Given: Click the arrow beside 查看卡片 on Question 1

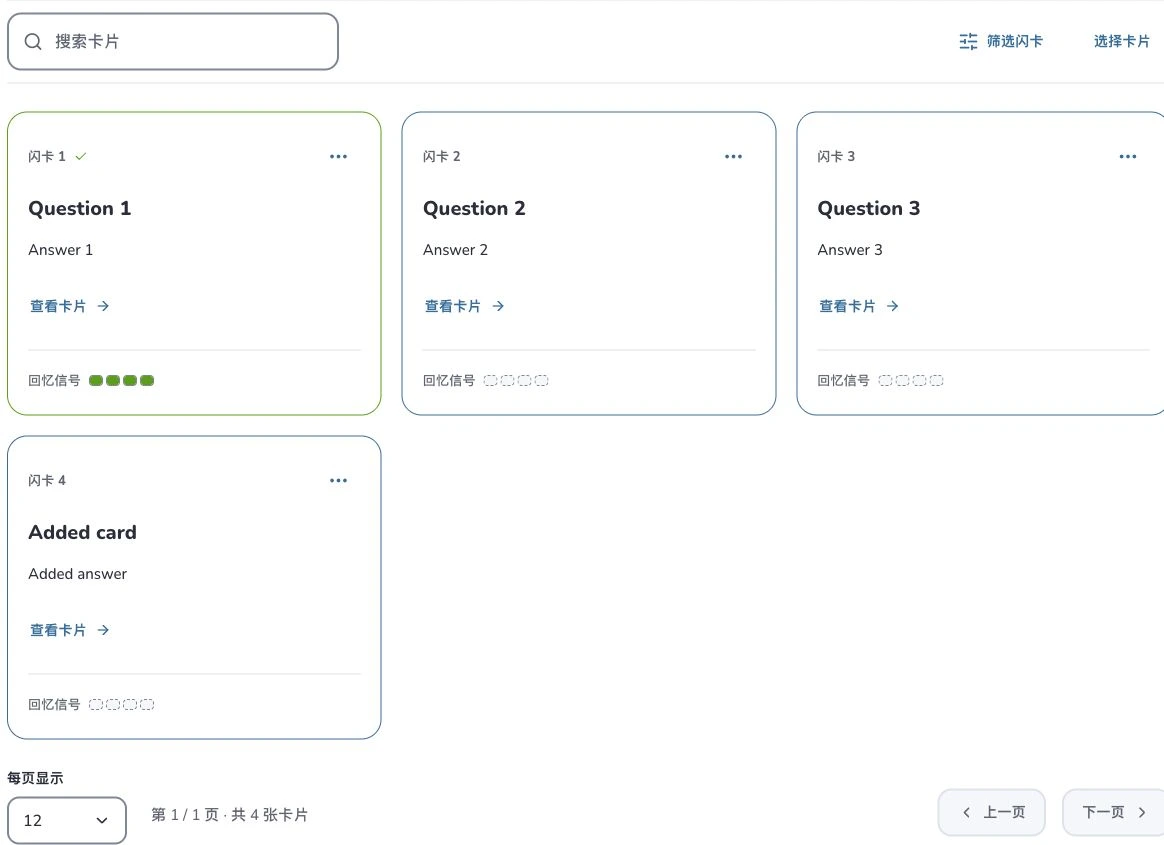Looking at the screenshot, I should tap(103, 306).
